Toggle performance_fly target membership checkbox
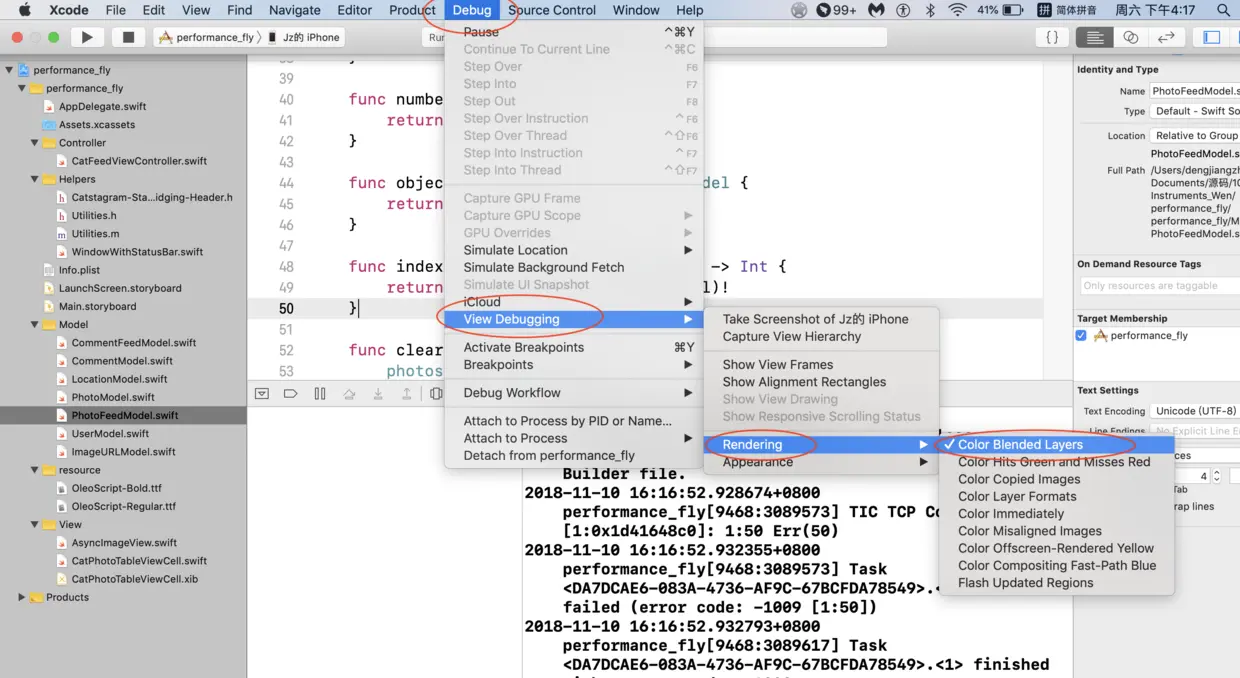The width and height of the screenshot is (1240, 678). click(x=1081, y=335)
